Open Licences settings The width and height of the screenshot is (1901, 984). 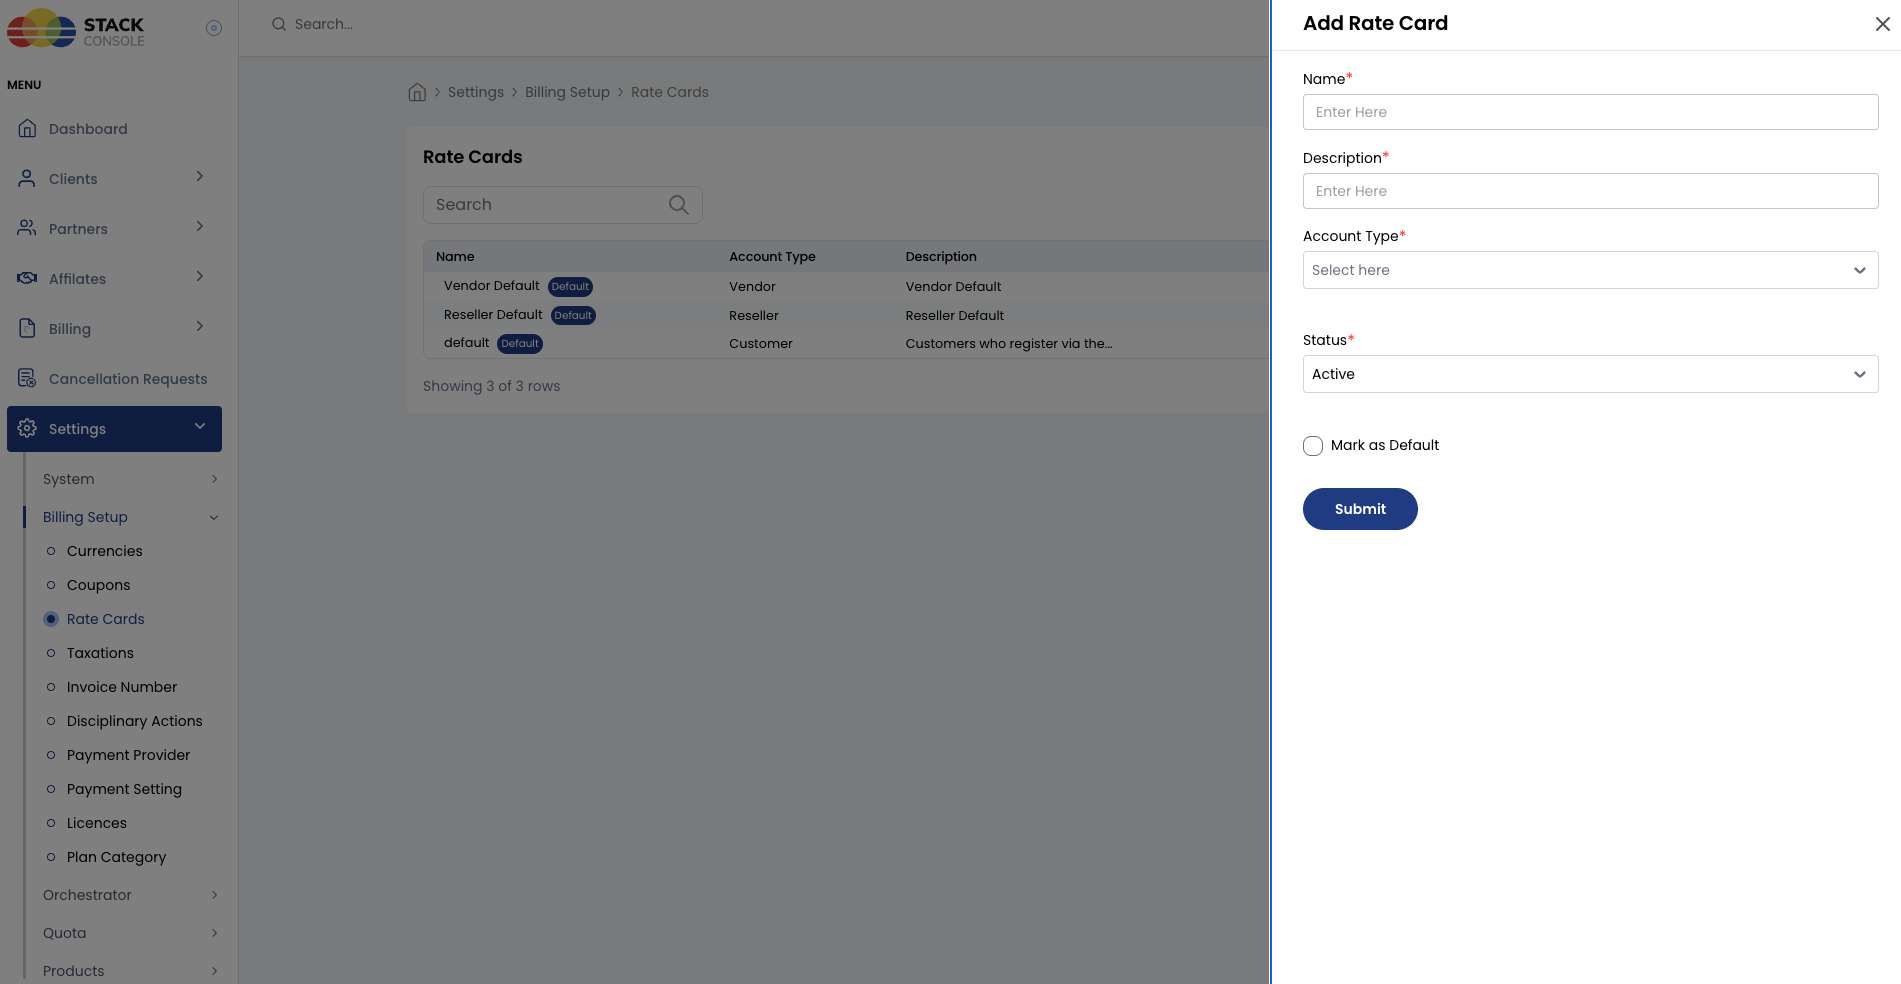click(x=97, y=823)
